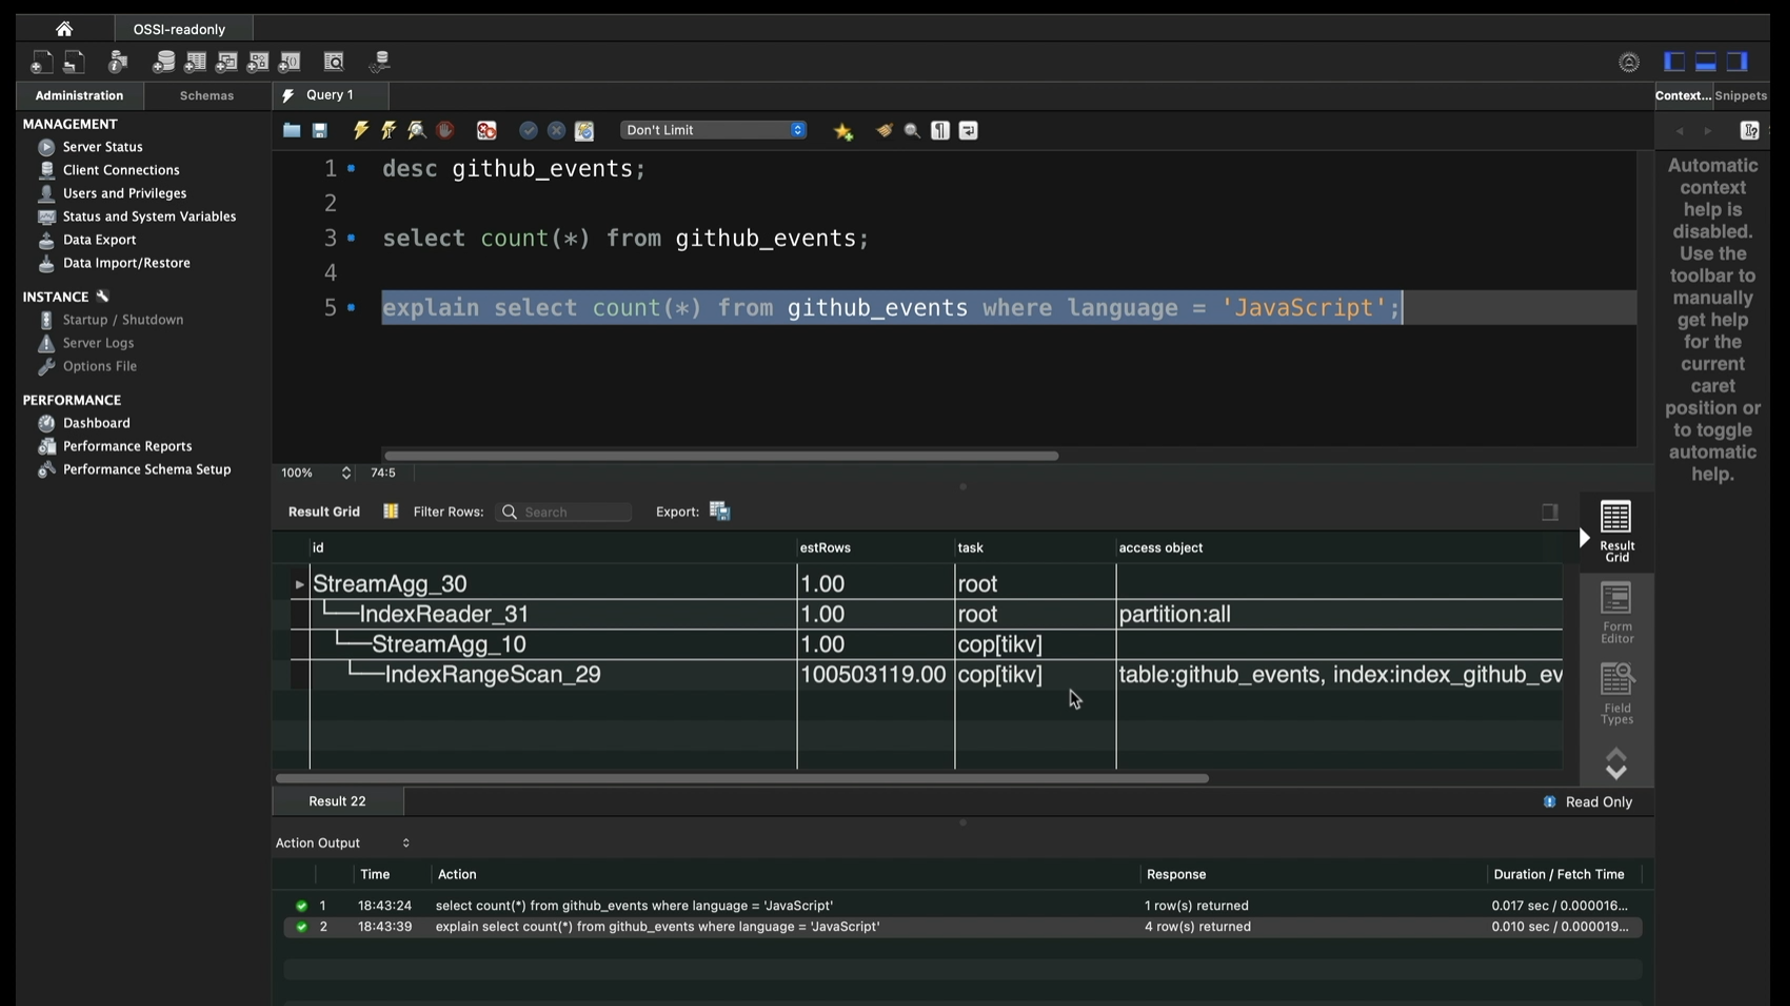Create a new stored procedure icon
This screenshot has height=1006, width=1790.
[x=258, y=62]
